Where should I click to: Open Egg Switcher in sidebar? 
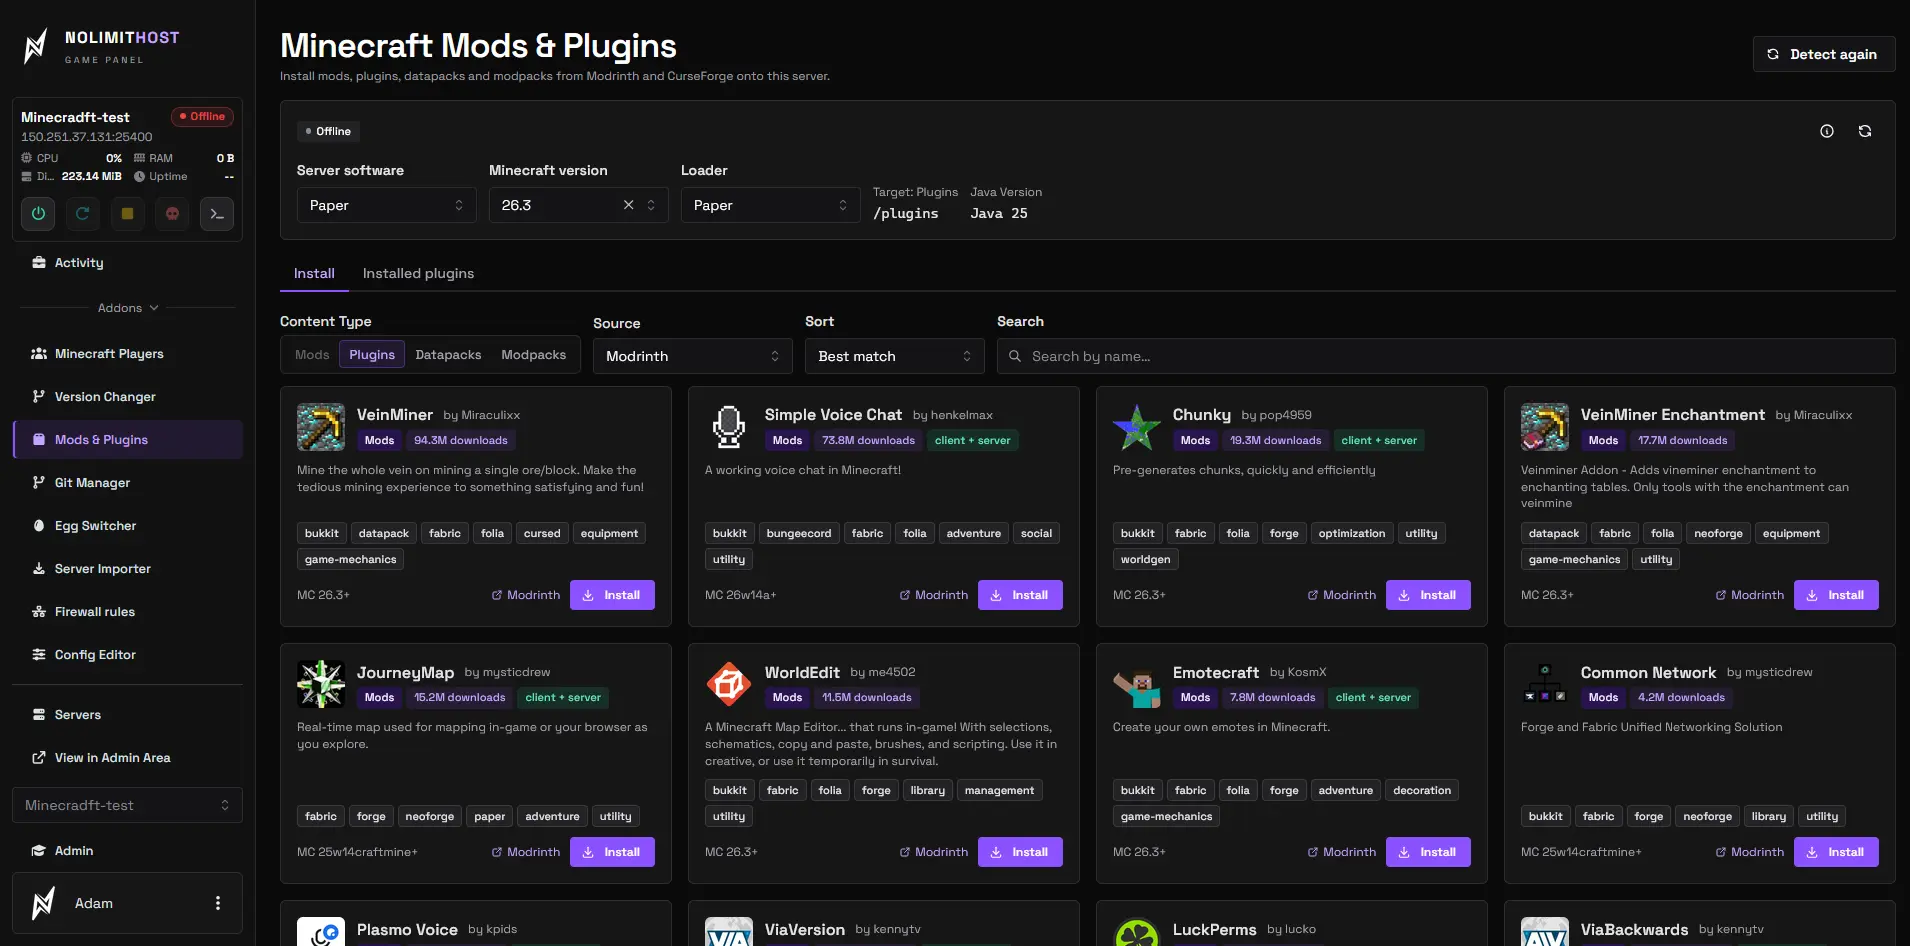pos(128,526)
